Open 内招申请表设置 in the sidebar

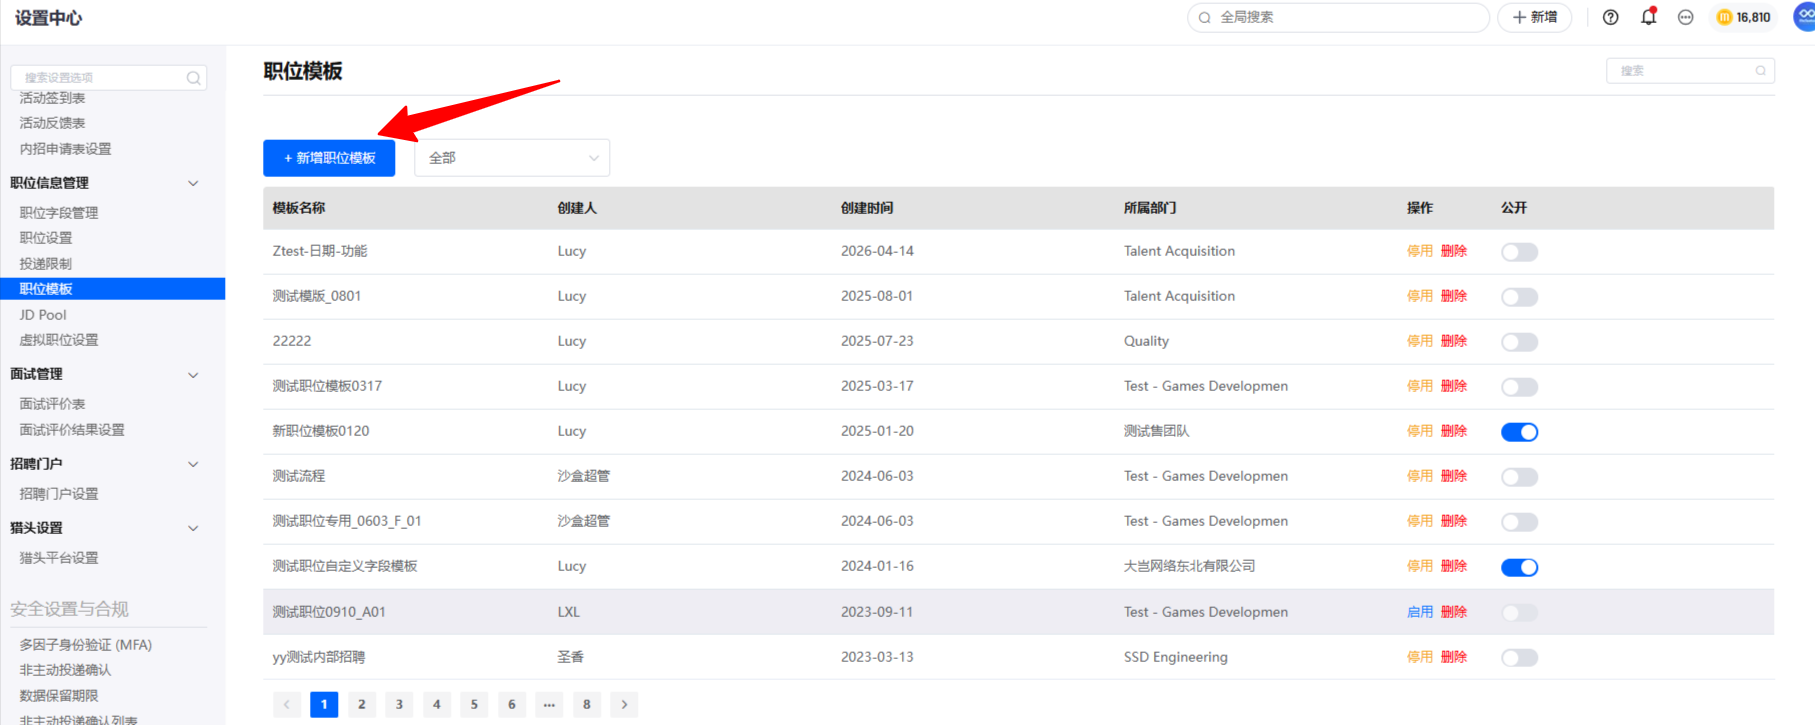pyautogui.click(x=65, y=149)
